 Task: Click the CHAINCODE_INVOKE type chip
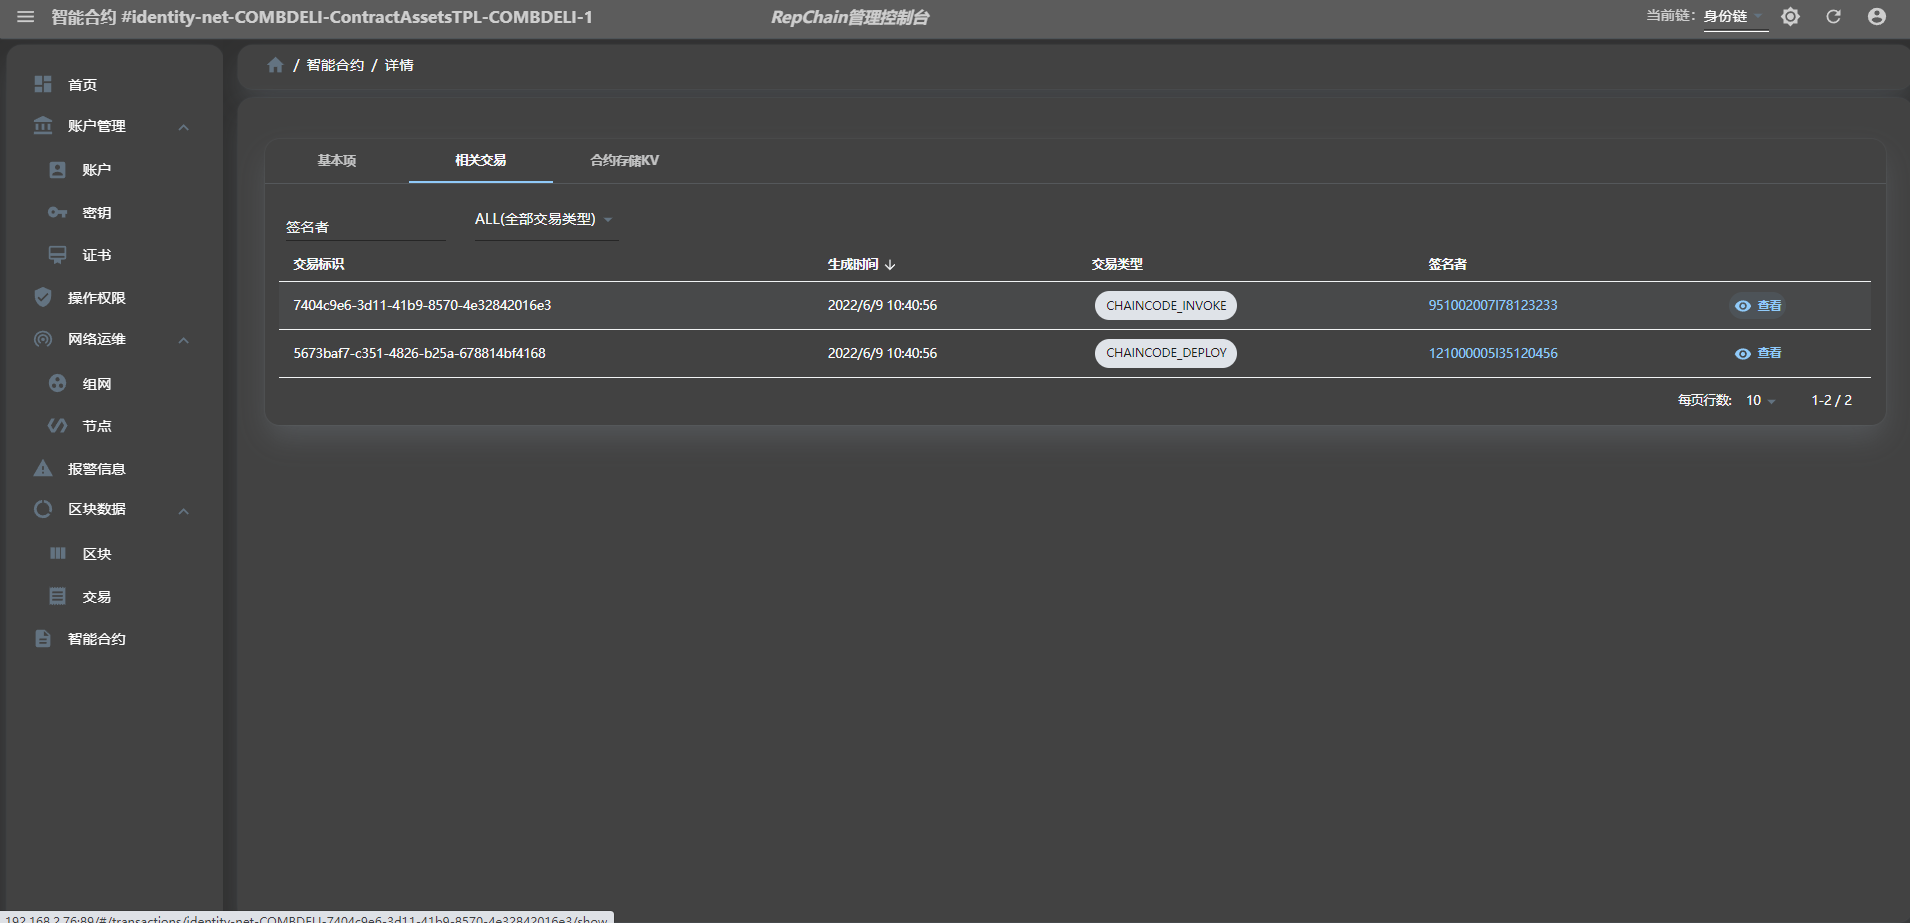1166,306
